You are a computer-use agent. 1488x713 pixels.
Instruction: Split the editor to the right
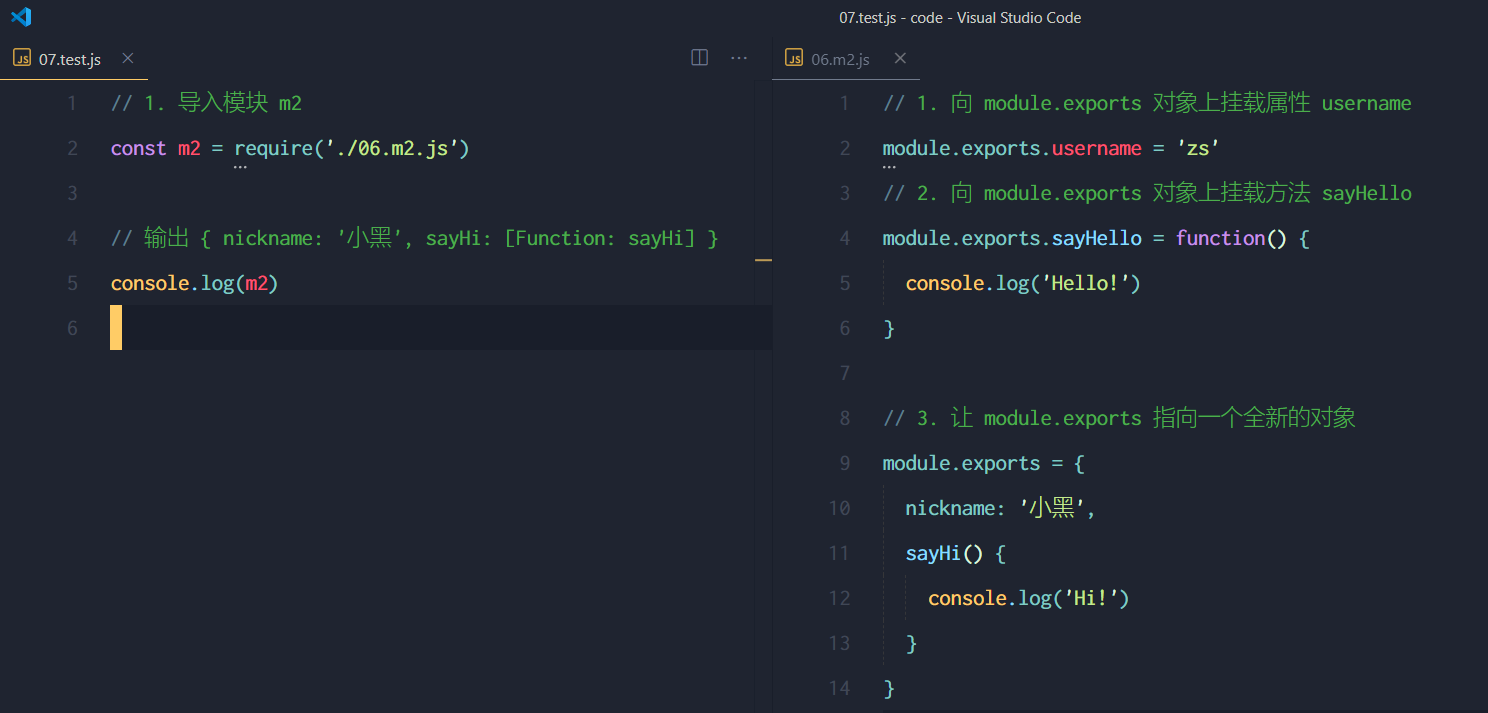click(x=700, y=58)
